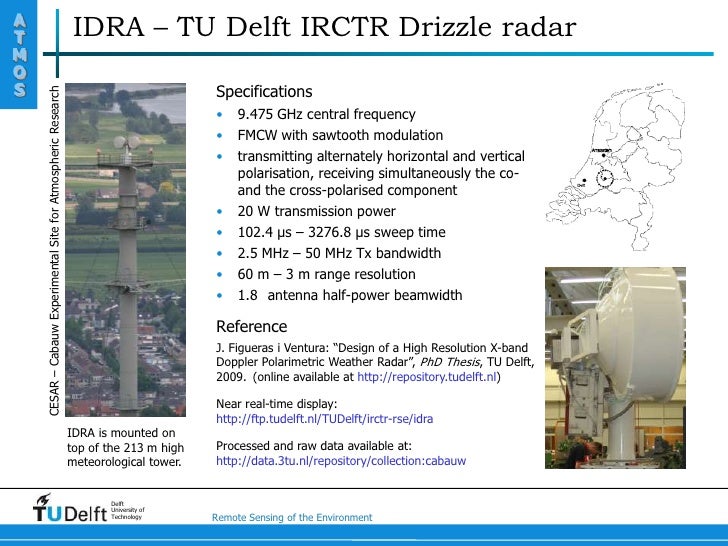The image size is (728, 546).
Task: Click the caption 'IDRA is mounted on top'
Action: coord(125,447)
